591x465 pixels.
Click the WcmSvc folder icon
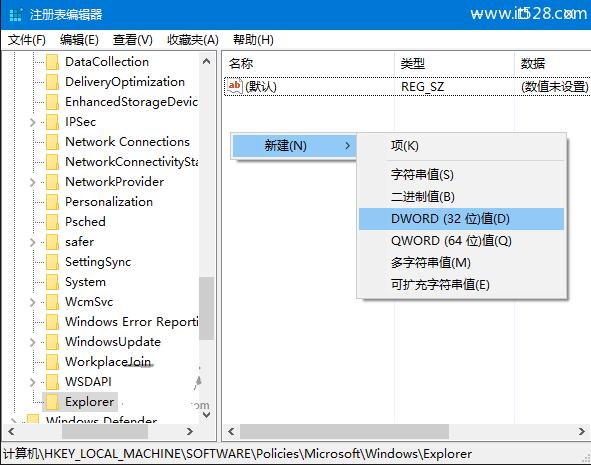52,301
